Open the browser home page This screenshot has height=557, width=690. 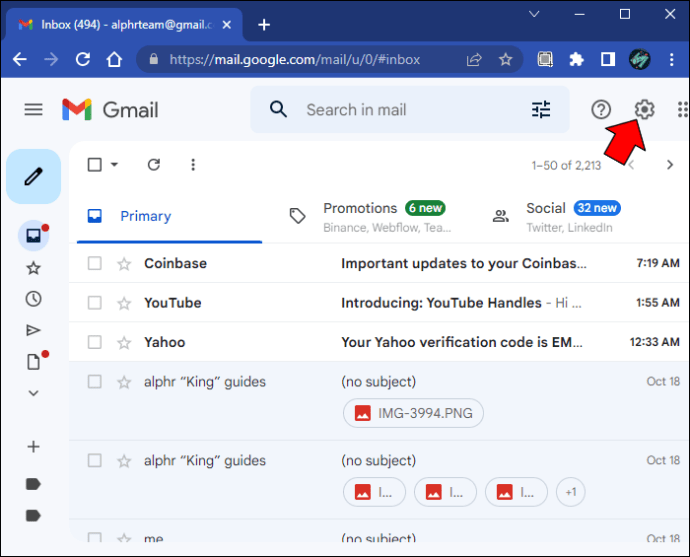pos(114,59)
